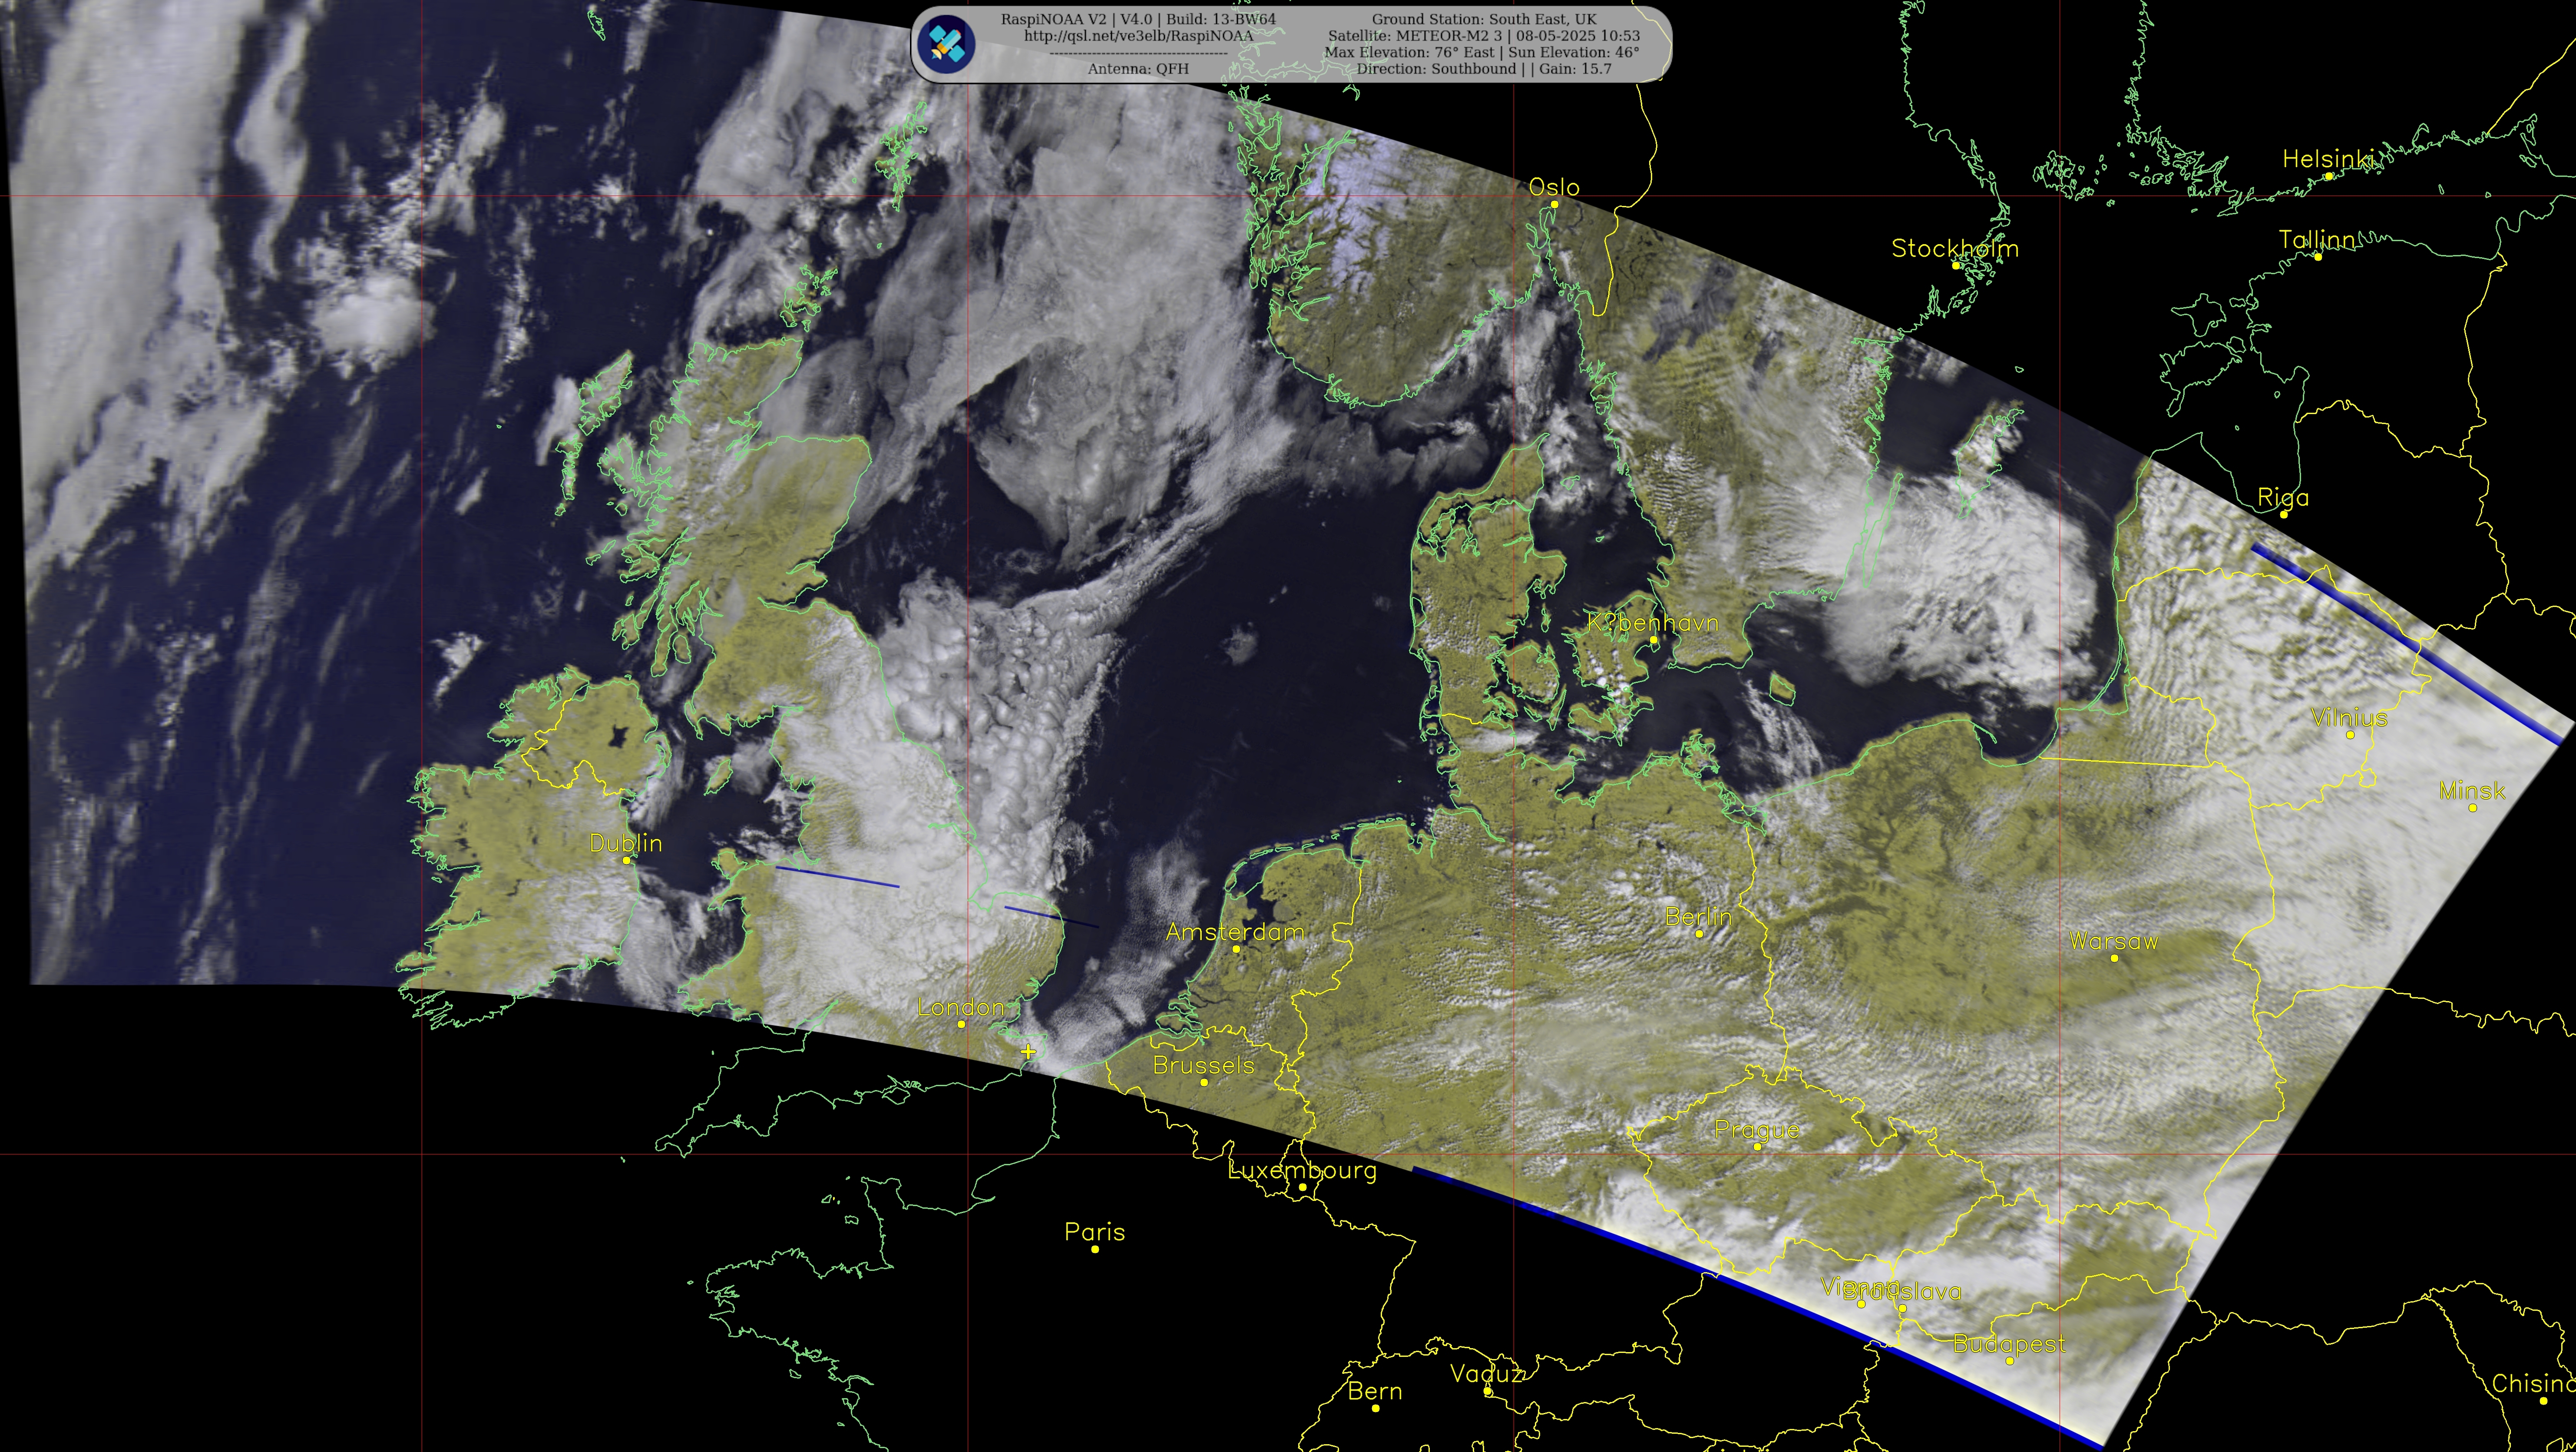Click the Riga city label
Screen dimensions: 2576x1452
pyautogui.click(x=2283, y=498)
